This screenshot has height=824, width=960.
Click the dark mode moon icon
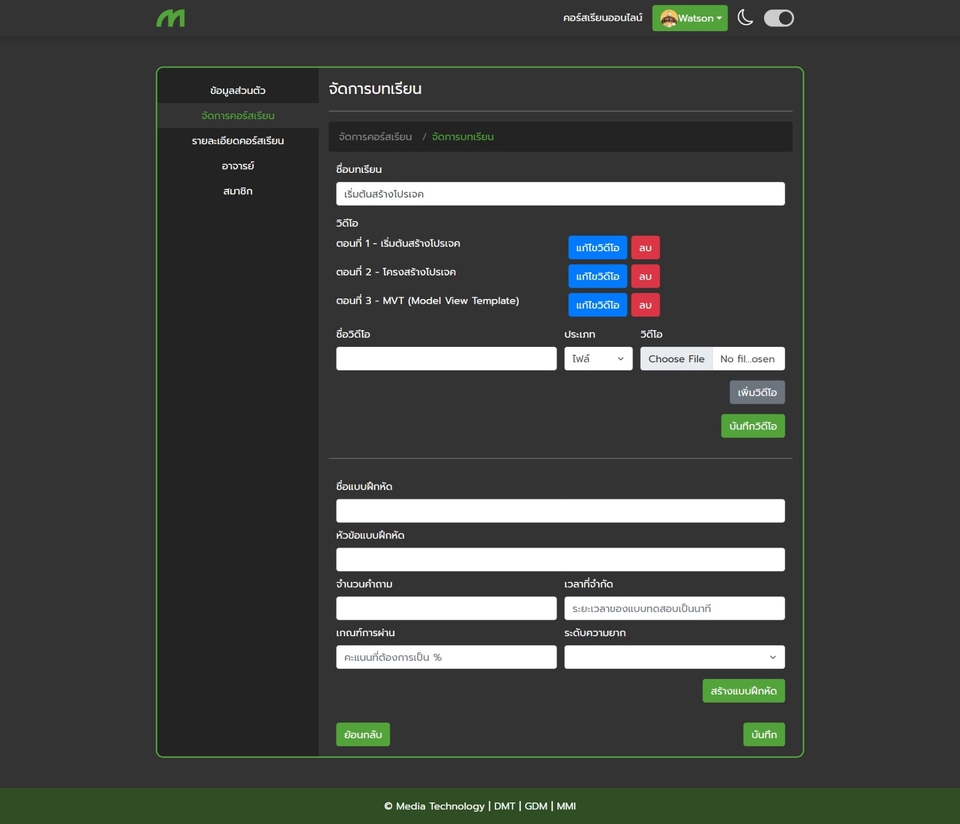point(744,17)
